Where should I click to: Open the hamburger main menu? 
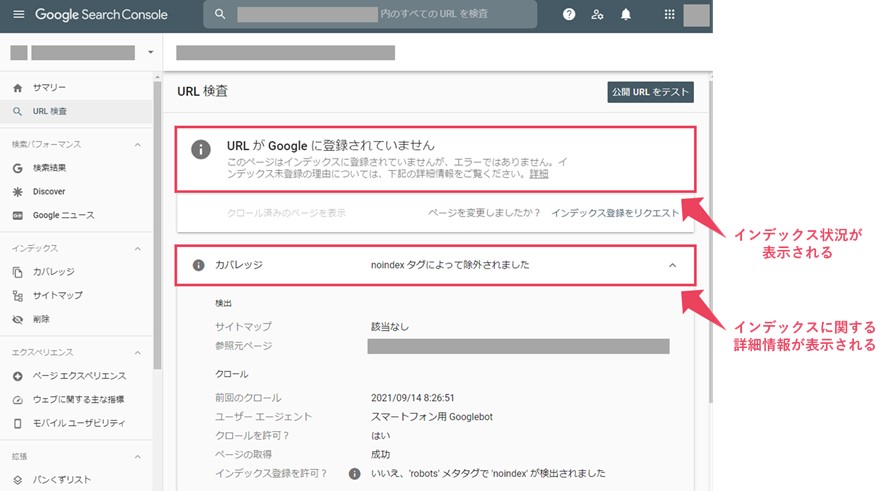[x=18, y=15]
